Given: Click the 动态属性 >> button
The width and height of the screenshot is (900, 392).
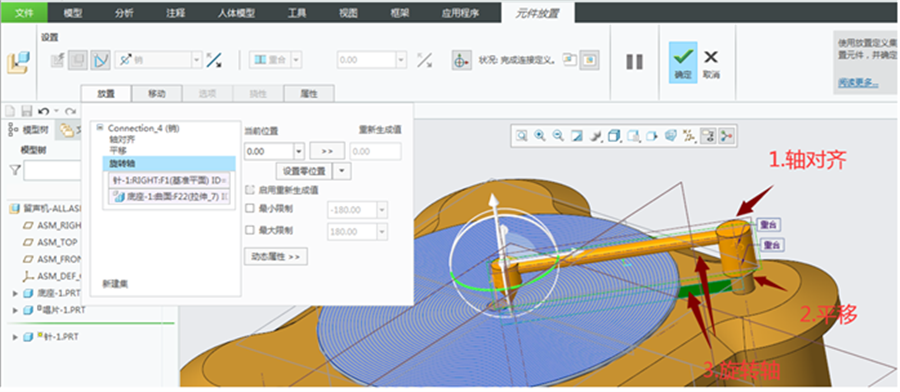Looking at the screenshot, I should pos(276,257).
